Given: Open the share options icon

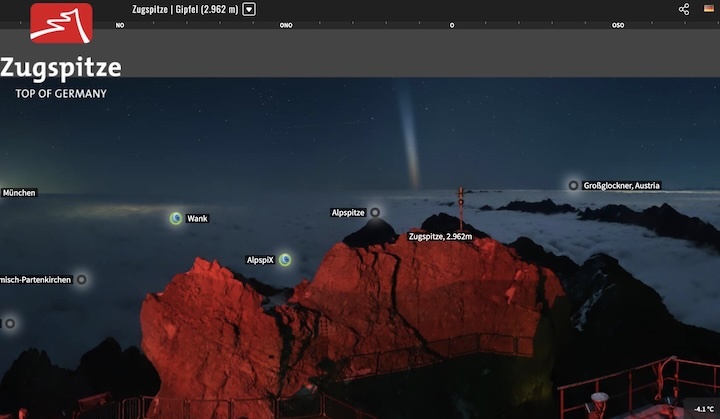Looking at the screenshot, I should [684, 9].
